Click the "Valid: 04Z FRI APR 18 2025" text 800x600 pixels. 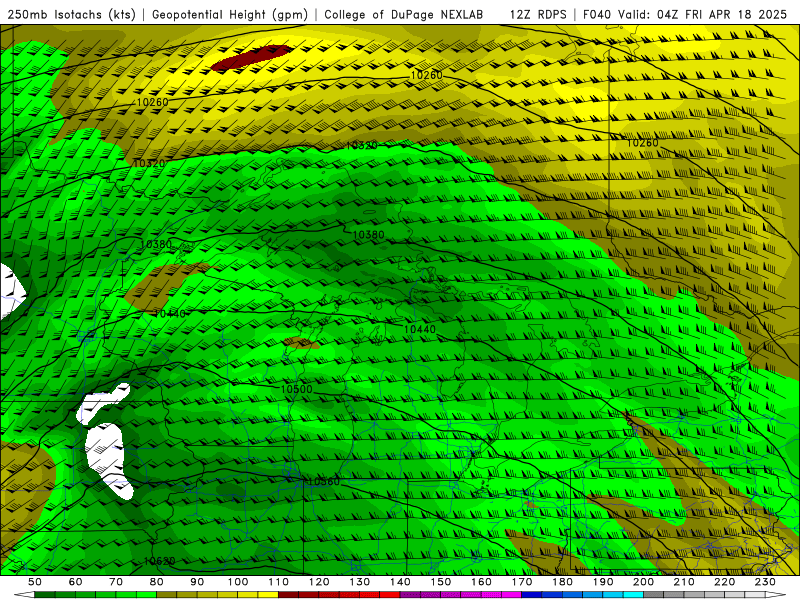tap(703, 15)
